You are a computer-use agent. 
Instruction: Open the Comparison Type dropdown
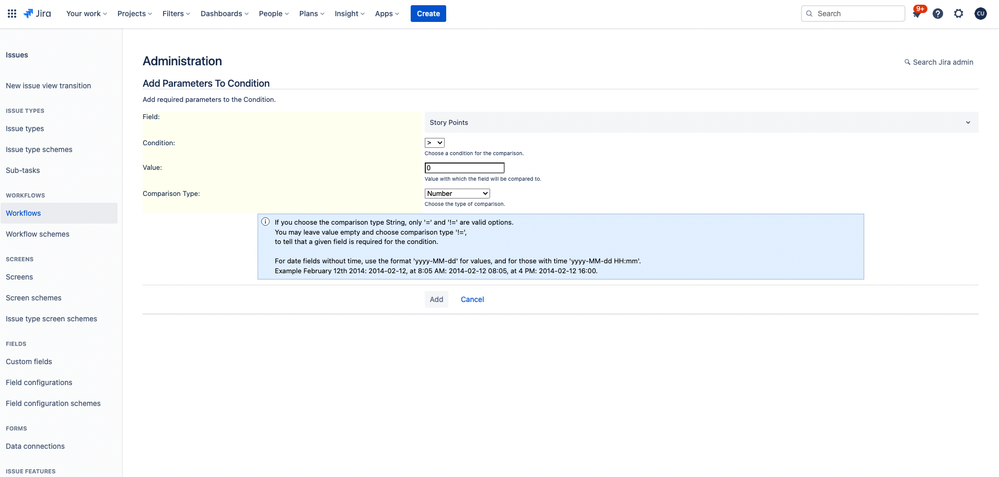click(x=457, y=193)
